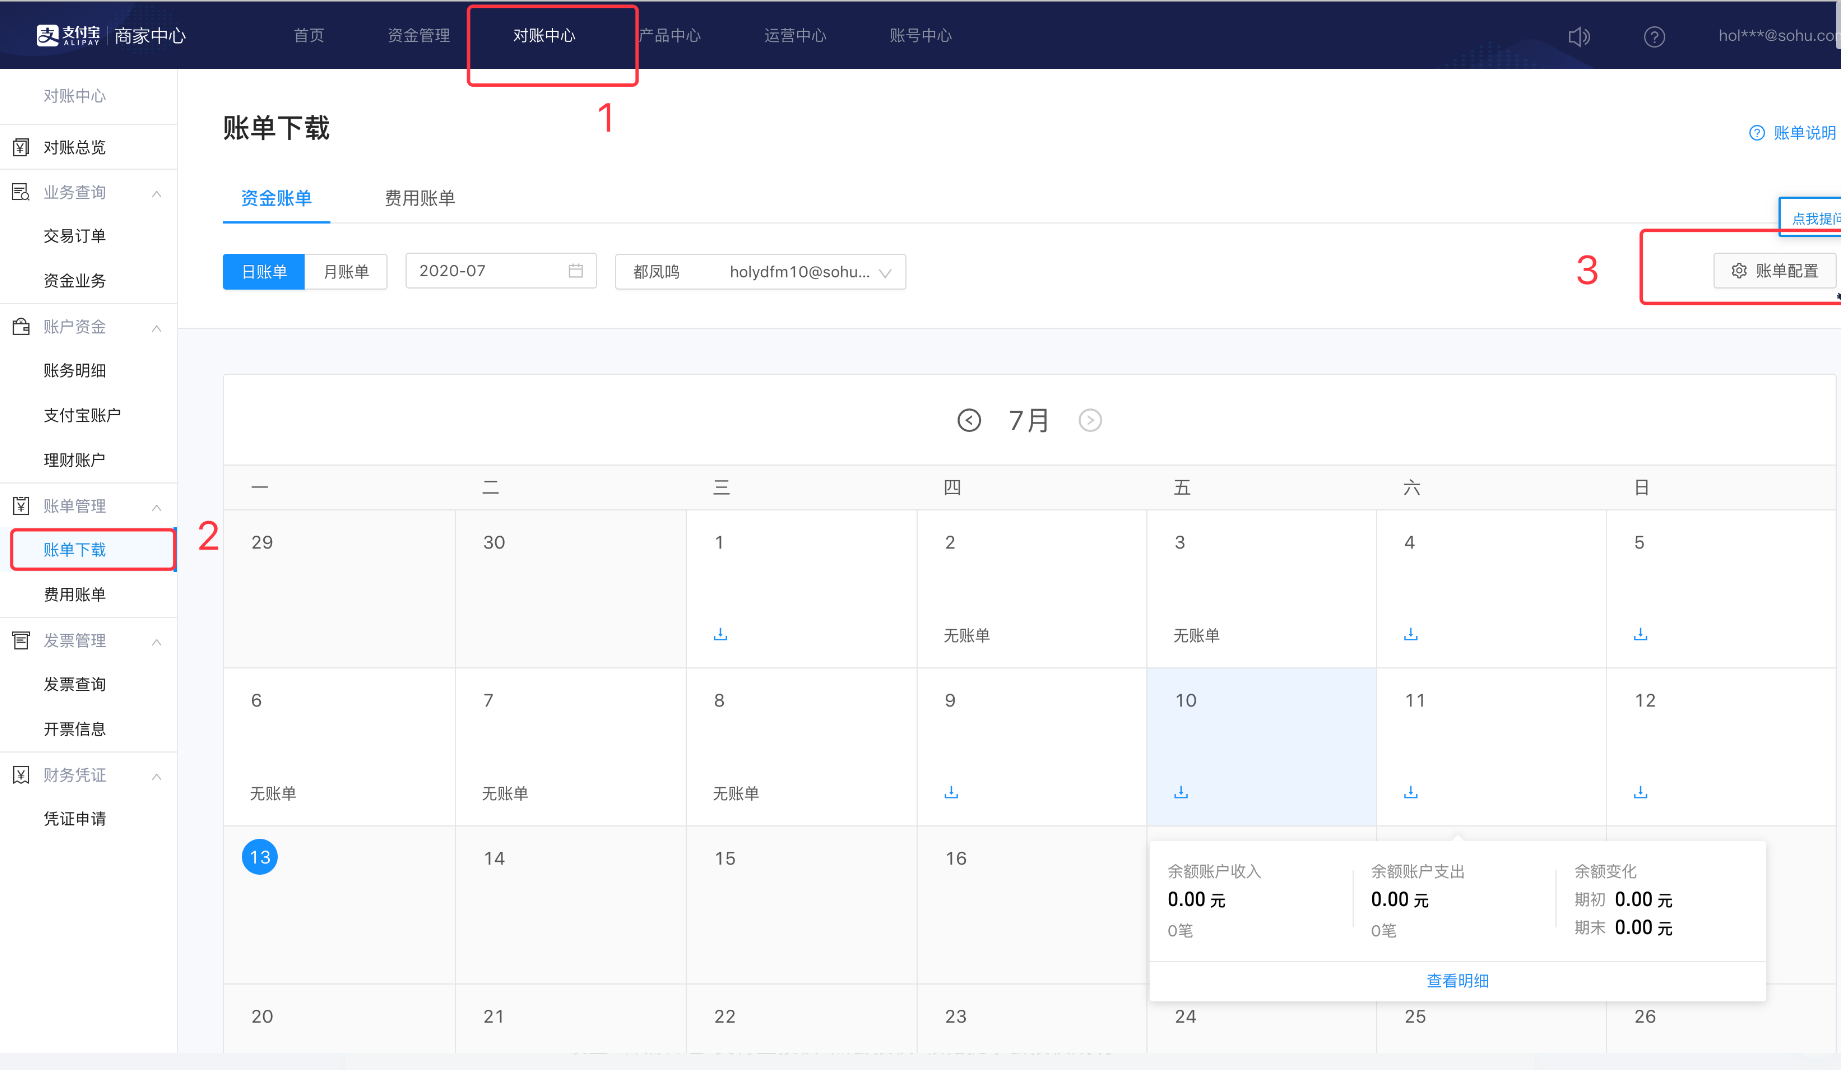Select the highlighted date 13
The width and height of the screenshot is (1841, 1070).
[260, 857]
